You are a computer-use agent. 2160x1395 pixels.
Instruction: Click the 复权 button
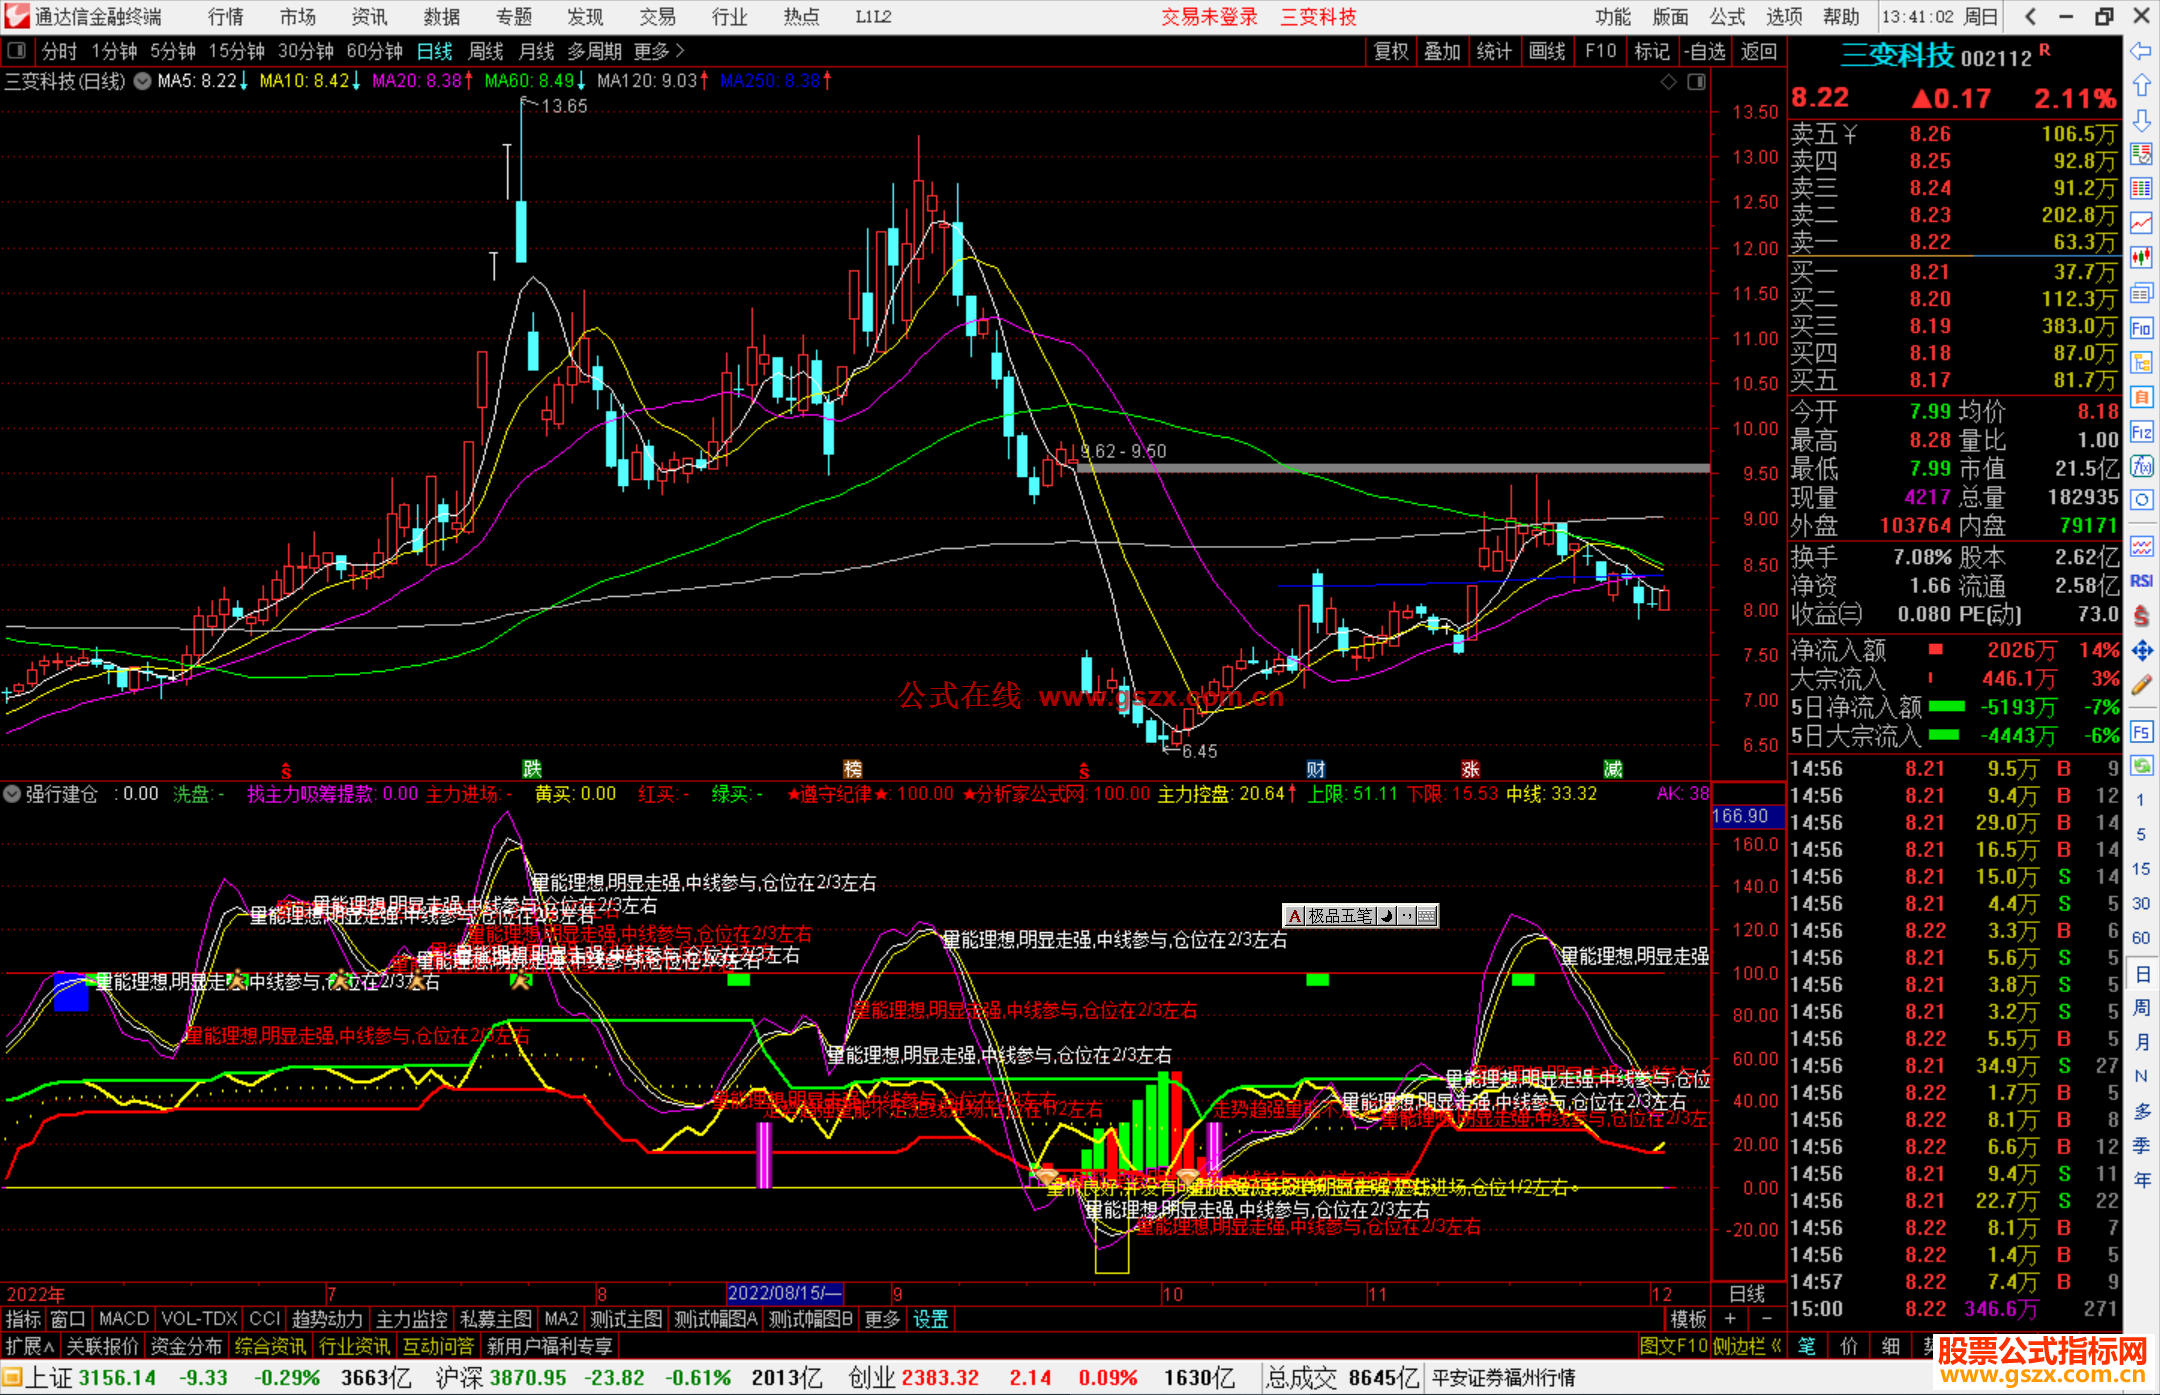coord(1391,51)
